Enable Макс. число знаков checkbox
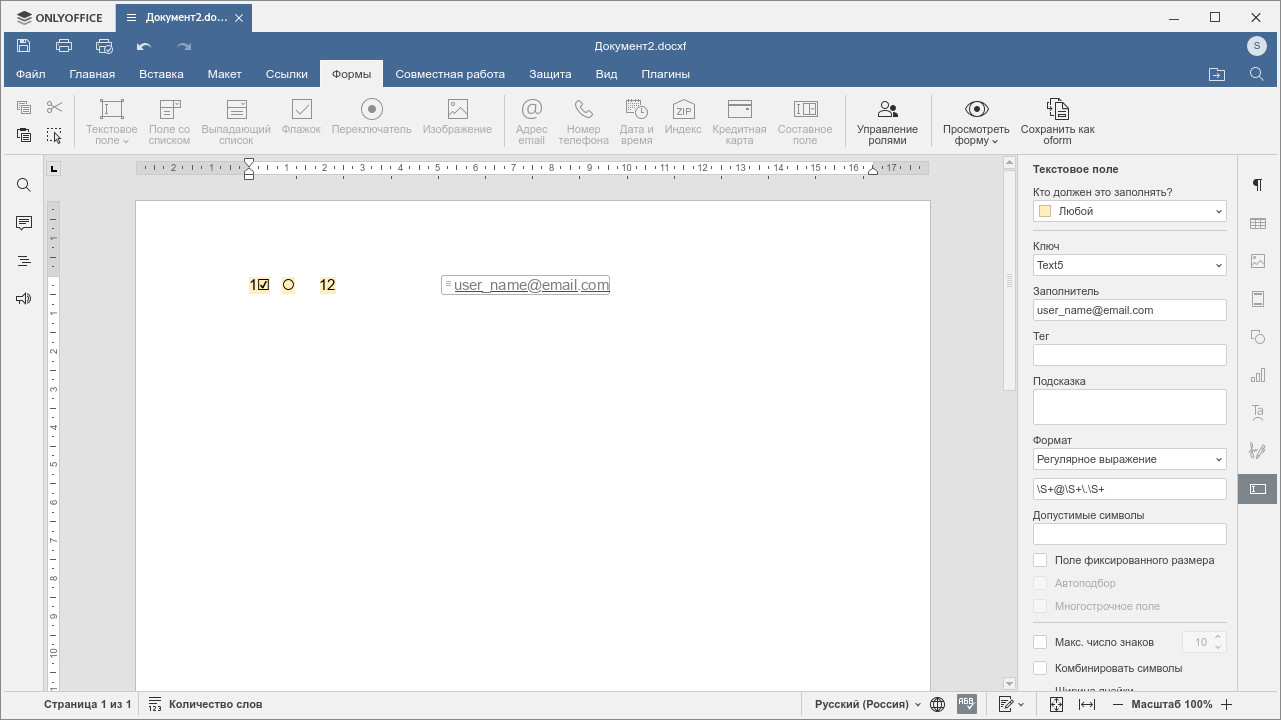Viewport: 1281px width, 720px height. click(x=1040, y=642)
